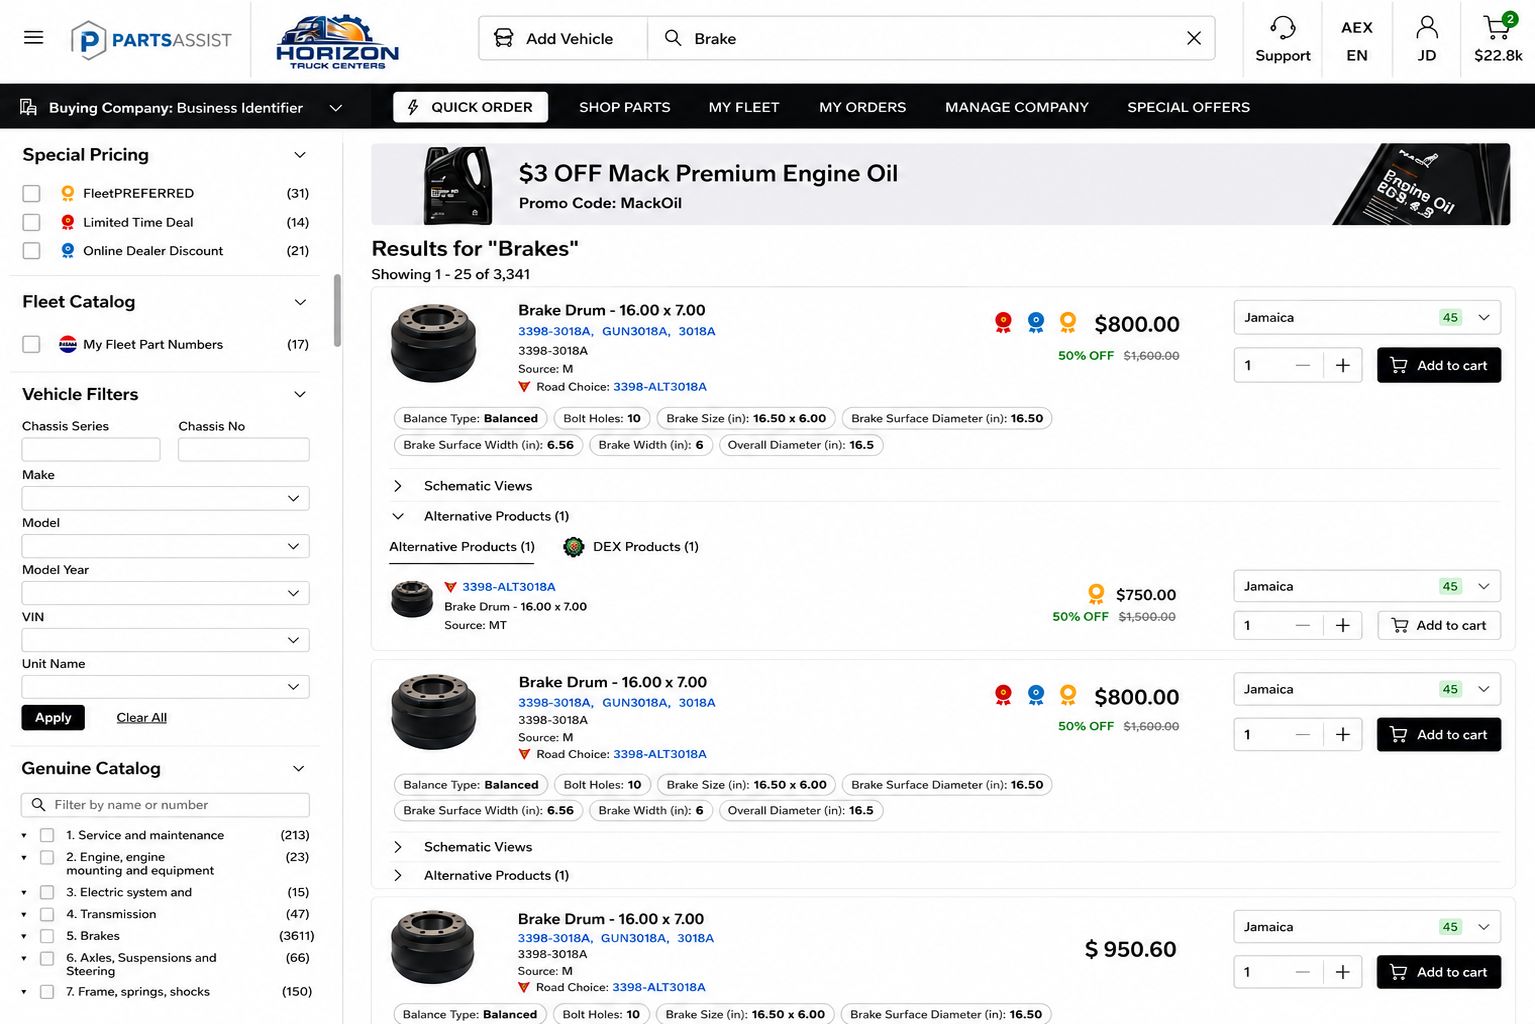Check 5. Brakes category checkbox
Viewport: 1535px width, 1024px height.
(47, 936)
